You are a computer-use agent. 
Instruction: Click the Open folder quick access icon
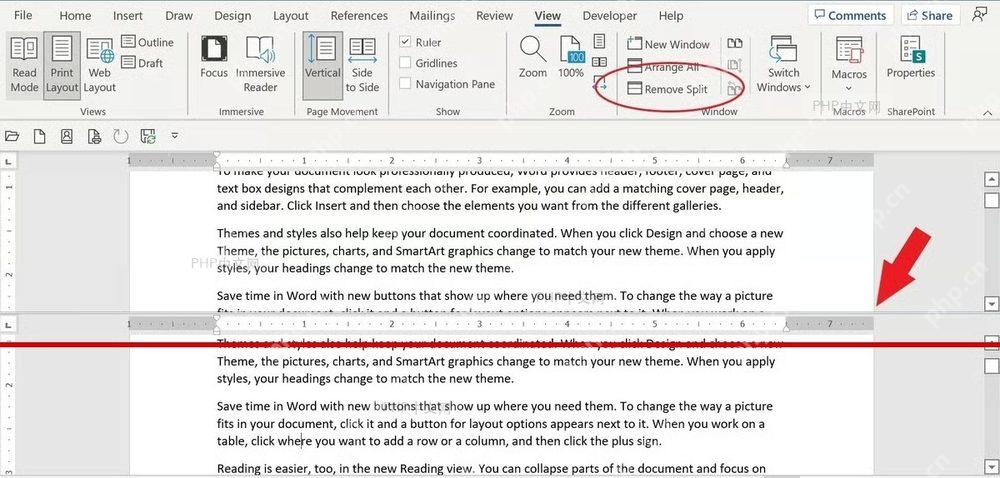click(x=11, y=136)
